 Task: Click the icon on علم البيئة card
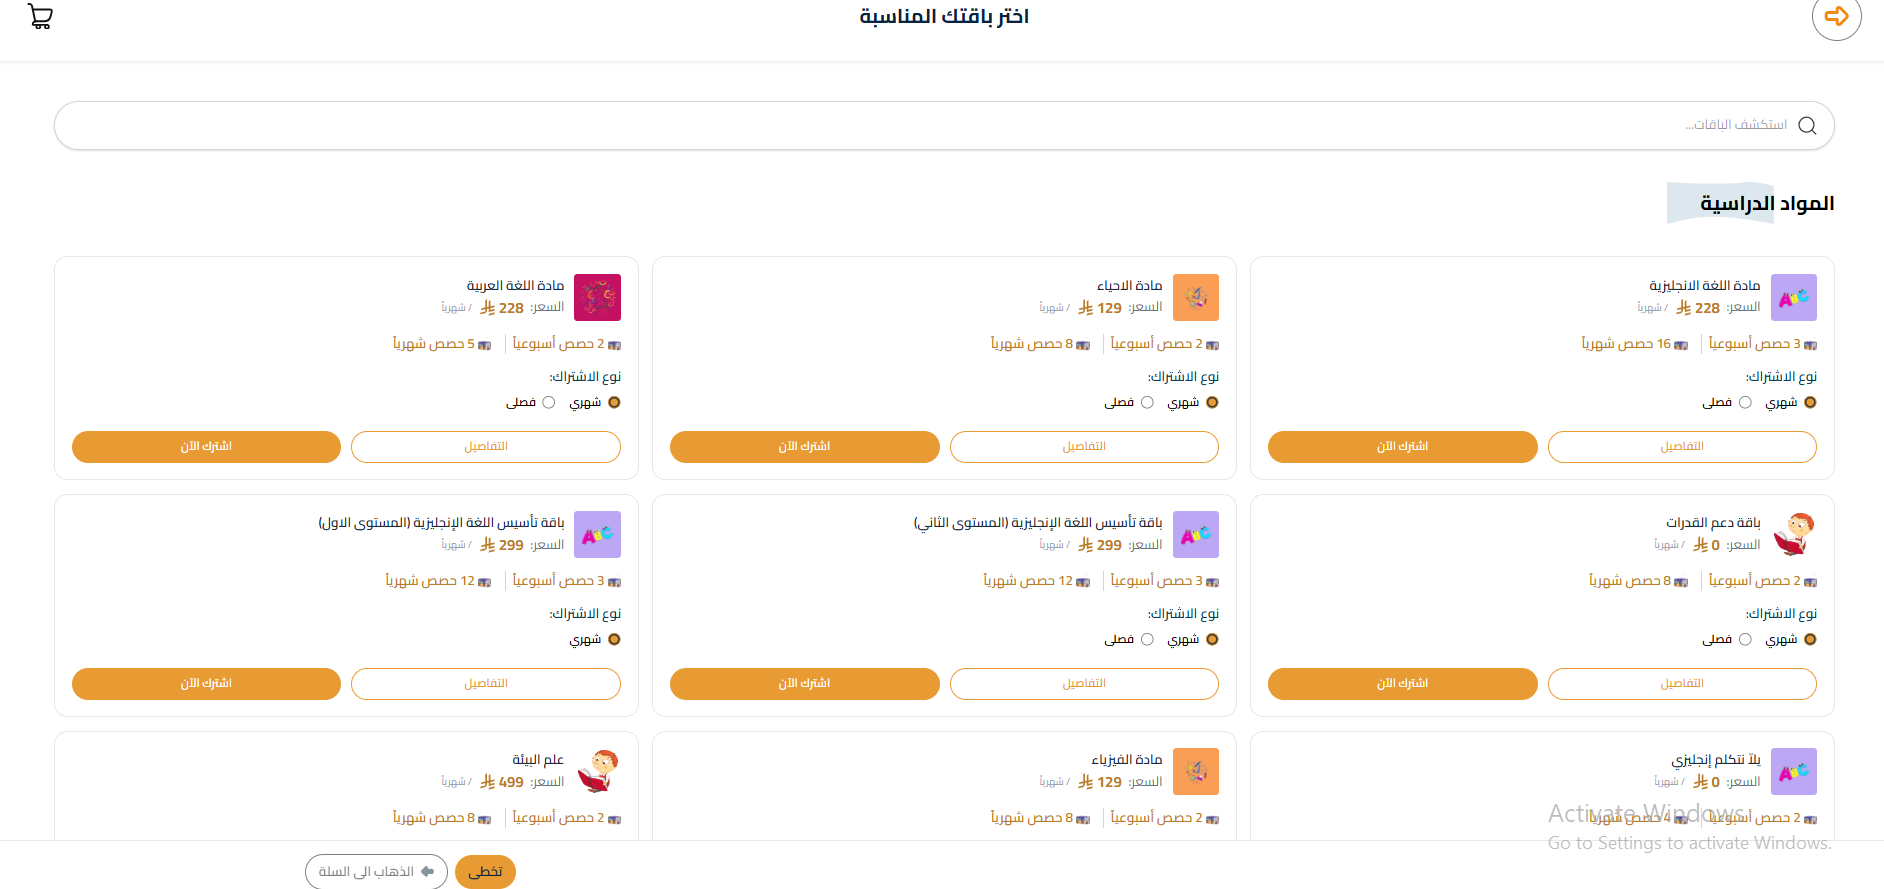tap(597, 771)
